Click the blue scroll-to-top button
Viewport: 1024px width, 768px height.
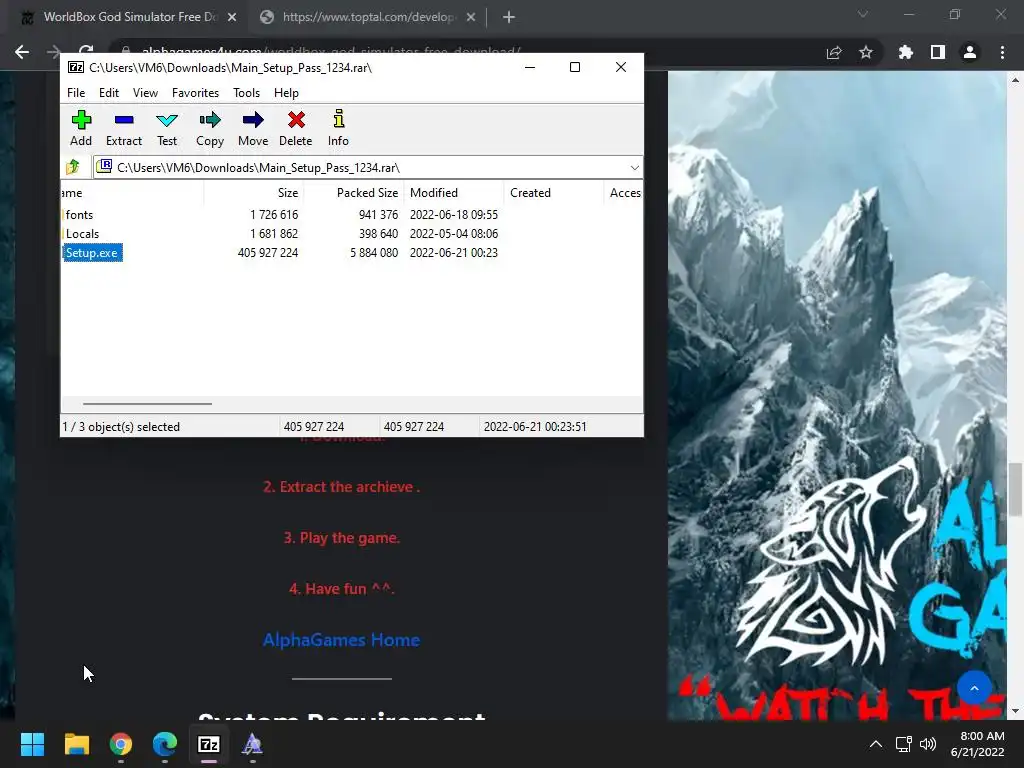[974, 688]
